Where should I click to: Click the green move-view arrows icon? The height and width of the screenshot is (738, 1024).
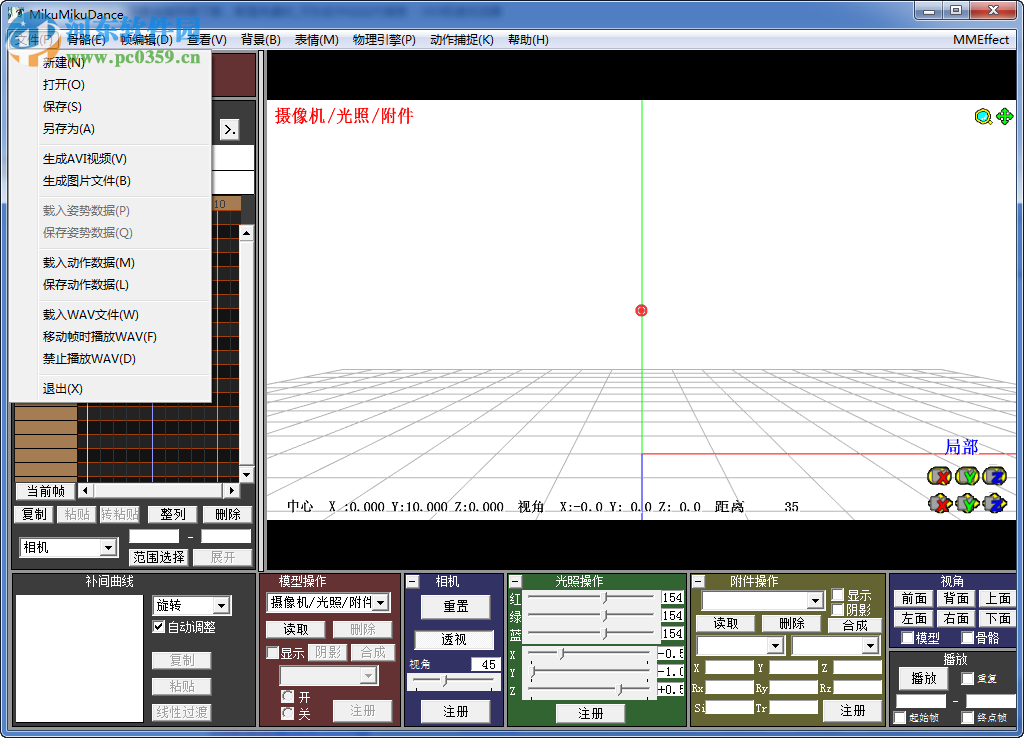tap(1004, 117)
